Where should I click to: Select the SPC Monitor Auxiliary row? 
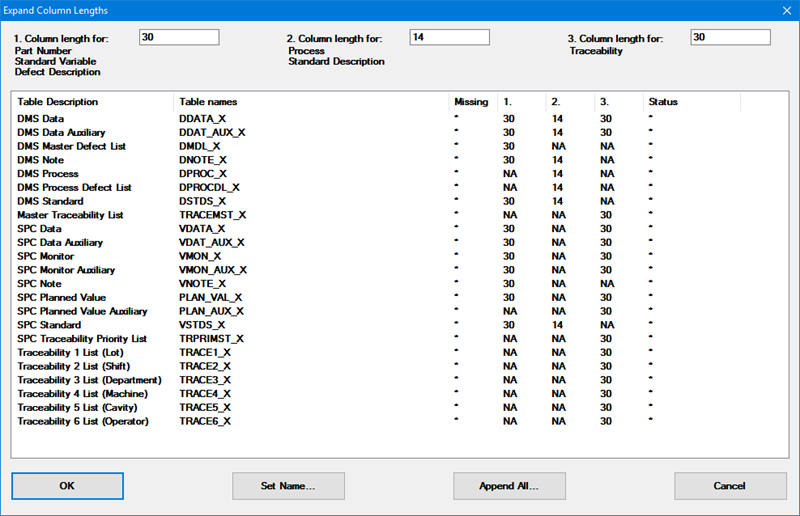tap(66, 270)
